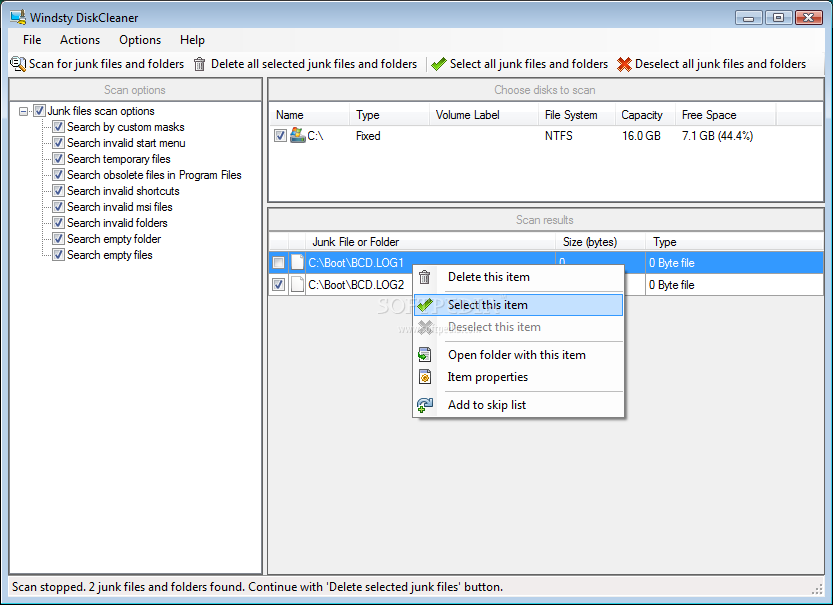Click Delete all selected junk files and folders
Viewport: 833px width, 605px height.
point(305,64)
